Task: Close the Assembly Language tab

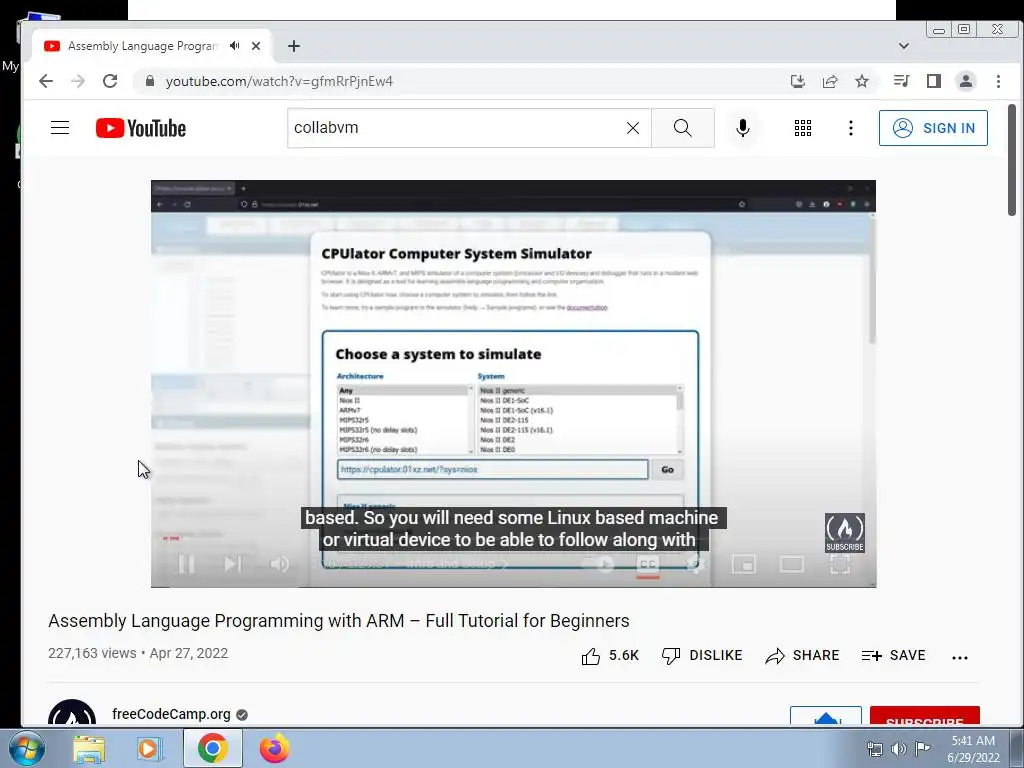Action: pos(256,46)
